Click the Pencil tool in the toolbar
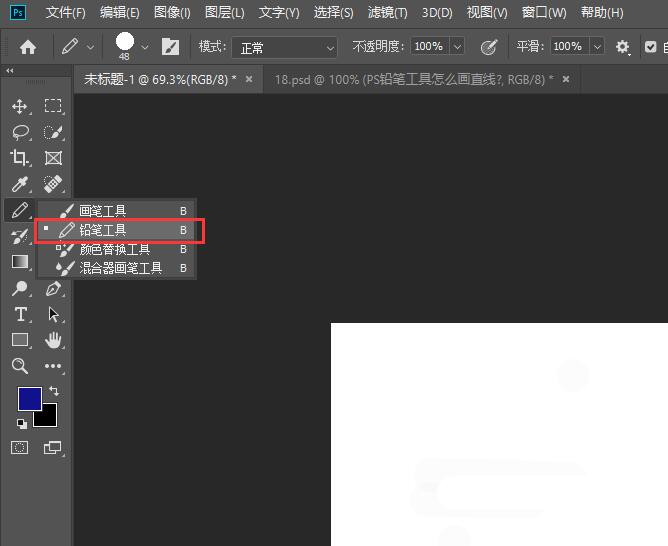Viewport: 668px width, 546px height. 20,210
